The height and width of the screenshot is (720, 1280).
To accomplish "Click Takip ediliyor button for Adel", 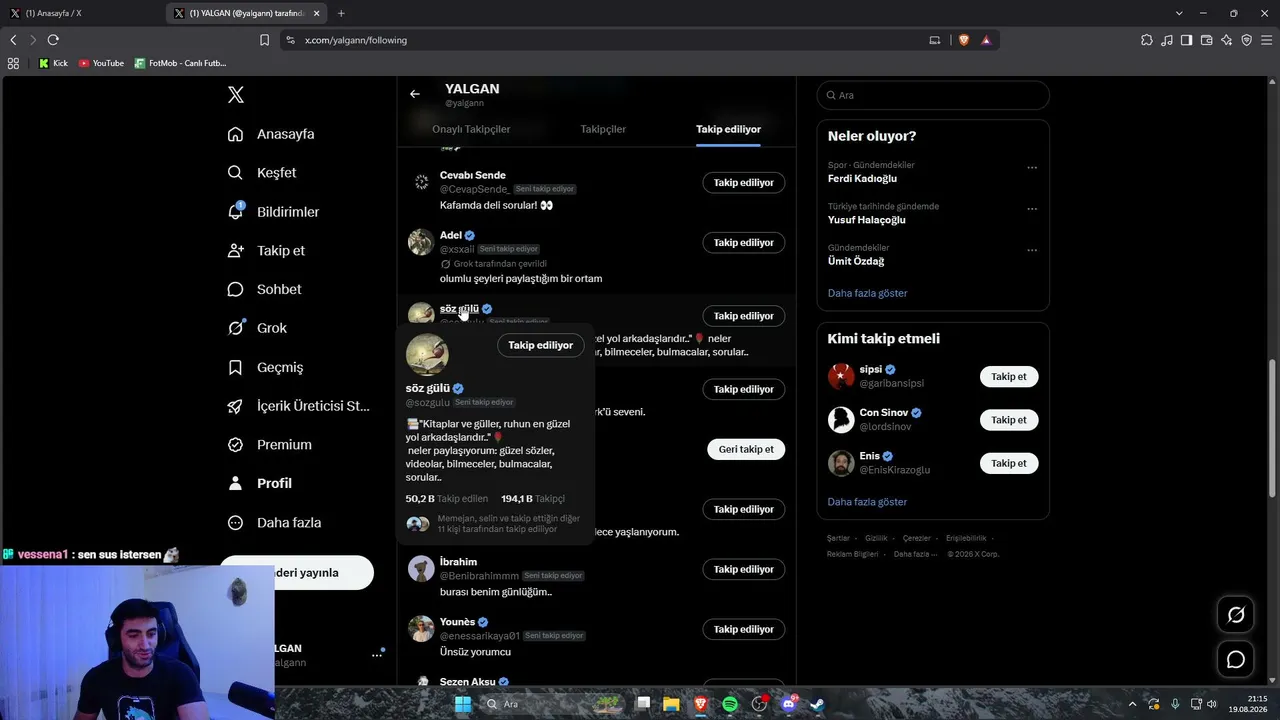I will (x=744, y=243).
